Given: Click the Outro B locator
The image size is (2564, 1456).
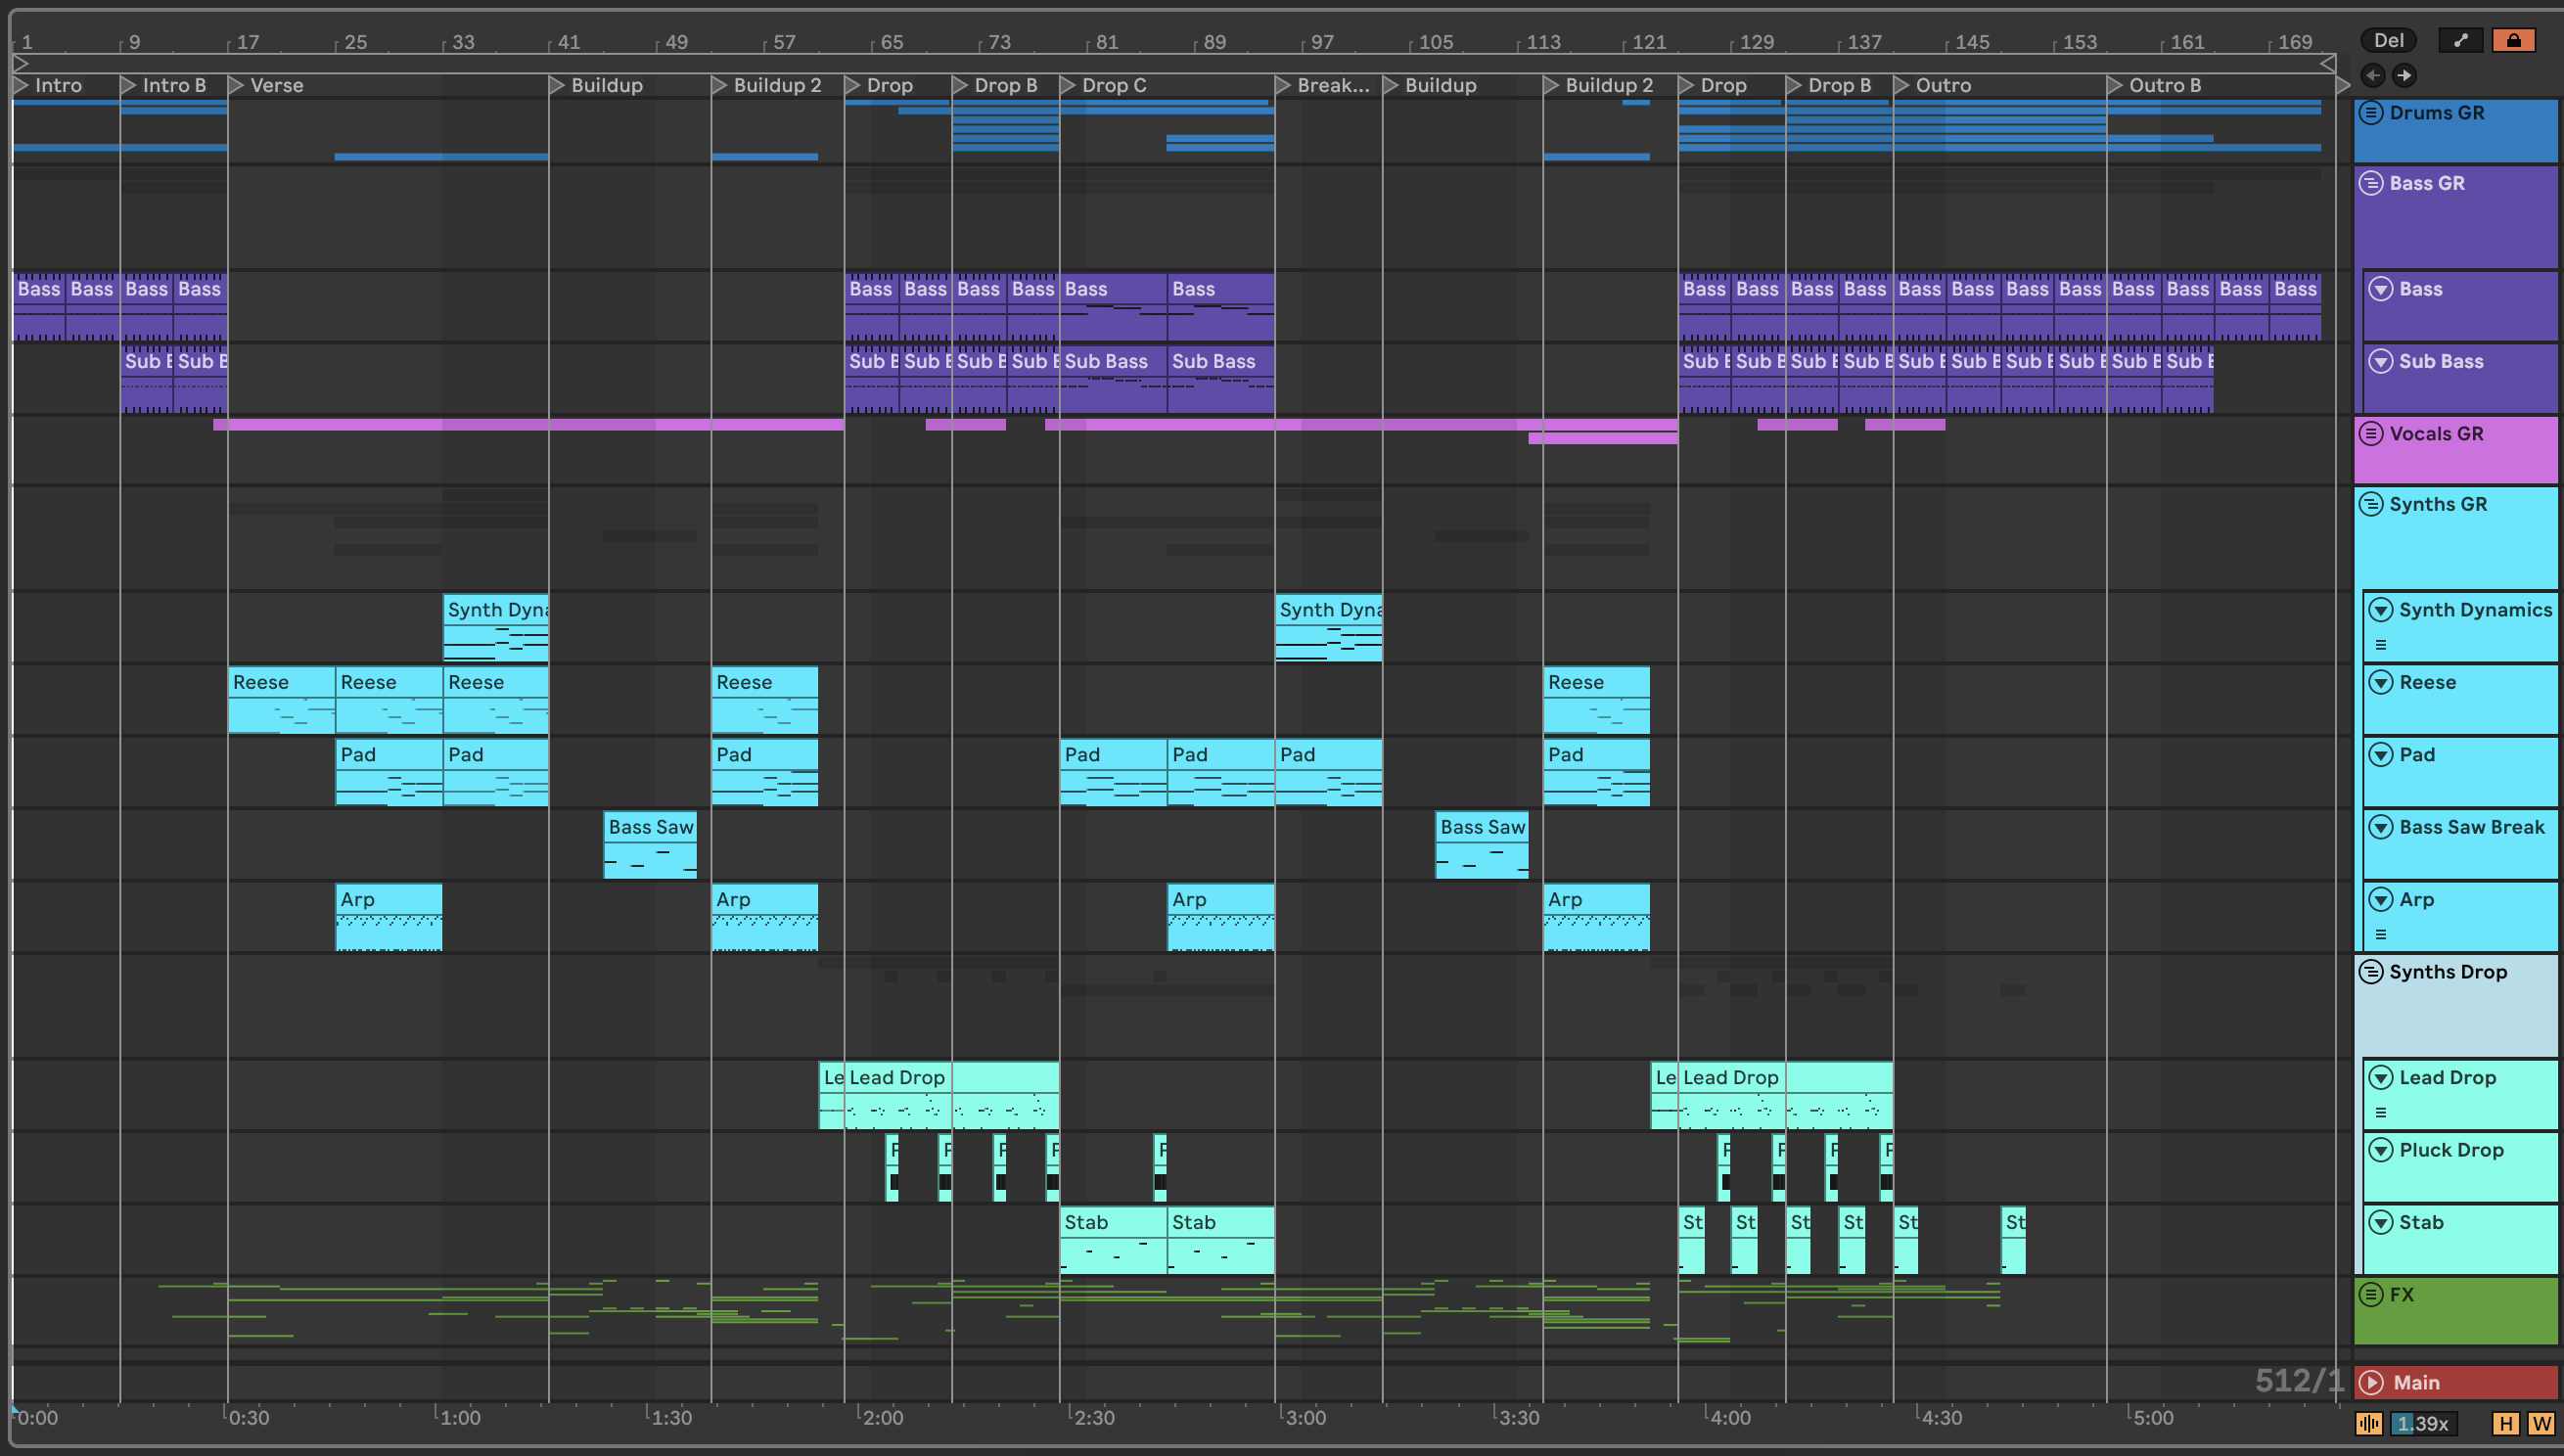Looking at the screenshot, I should tap(2115, 86).
